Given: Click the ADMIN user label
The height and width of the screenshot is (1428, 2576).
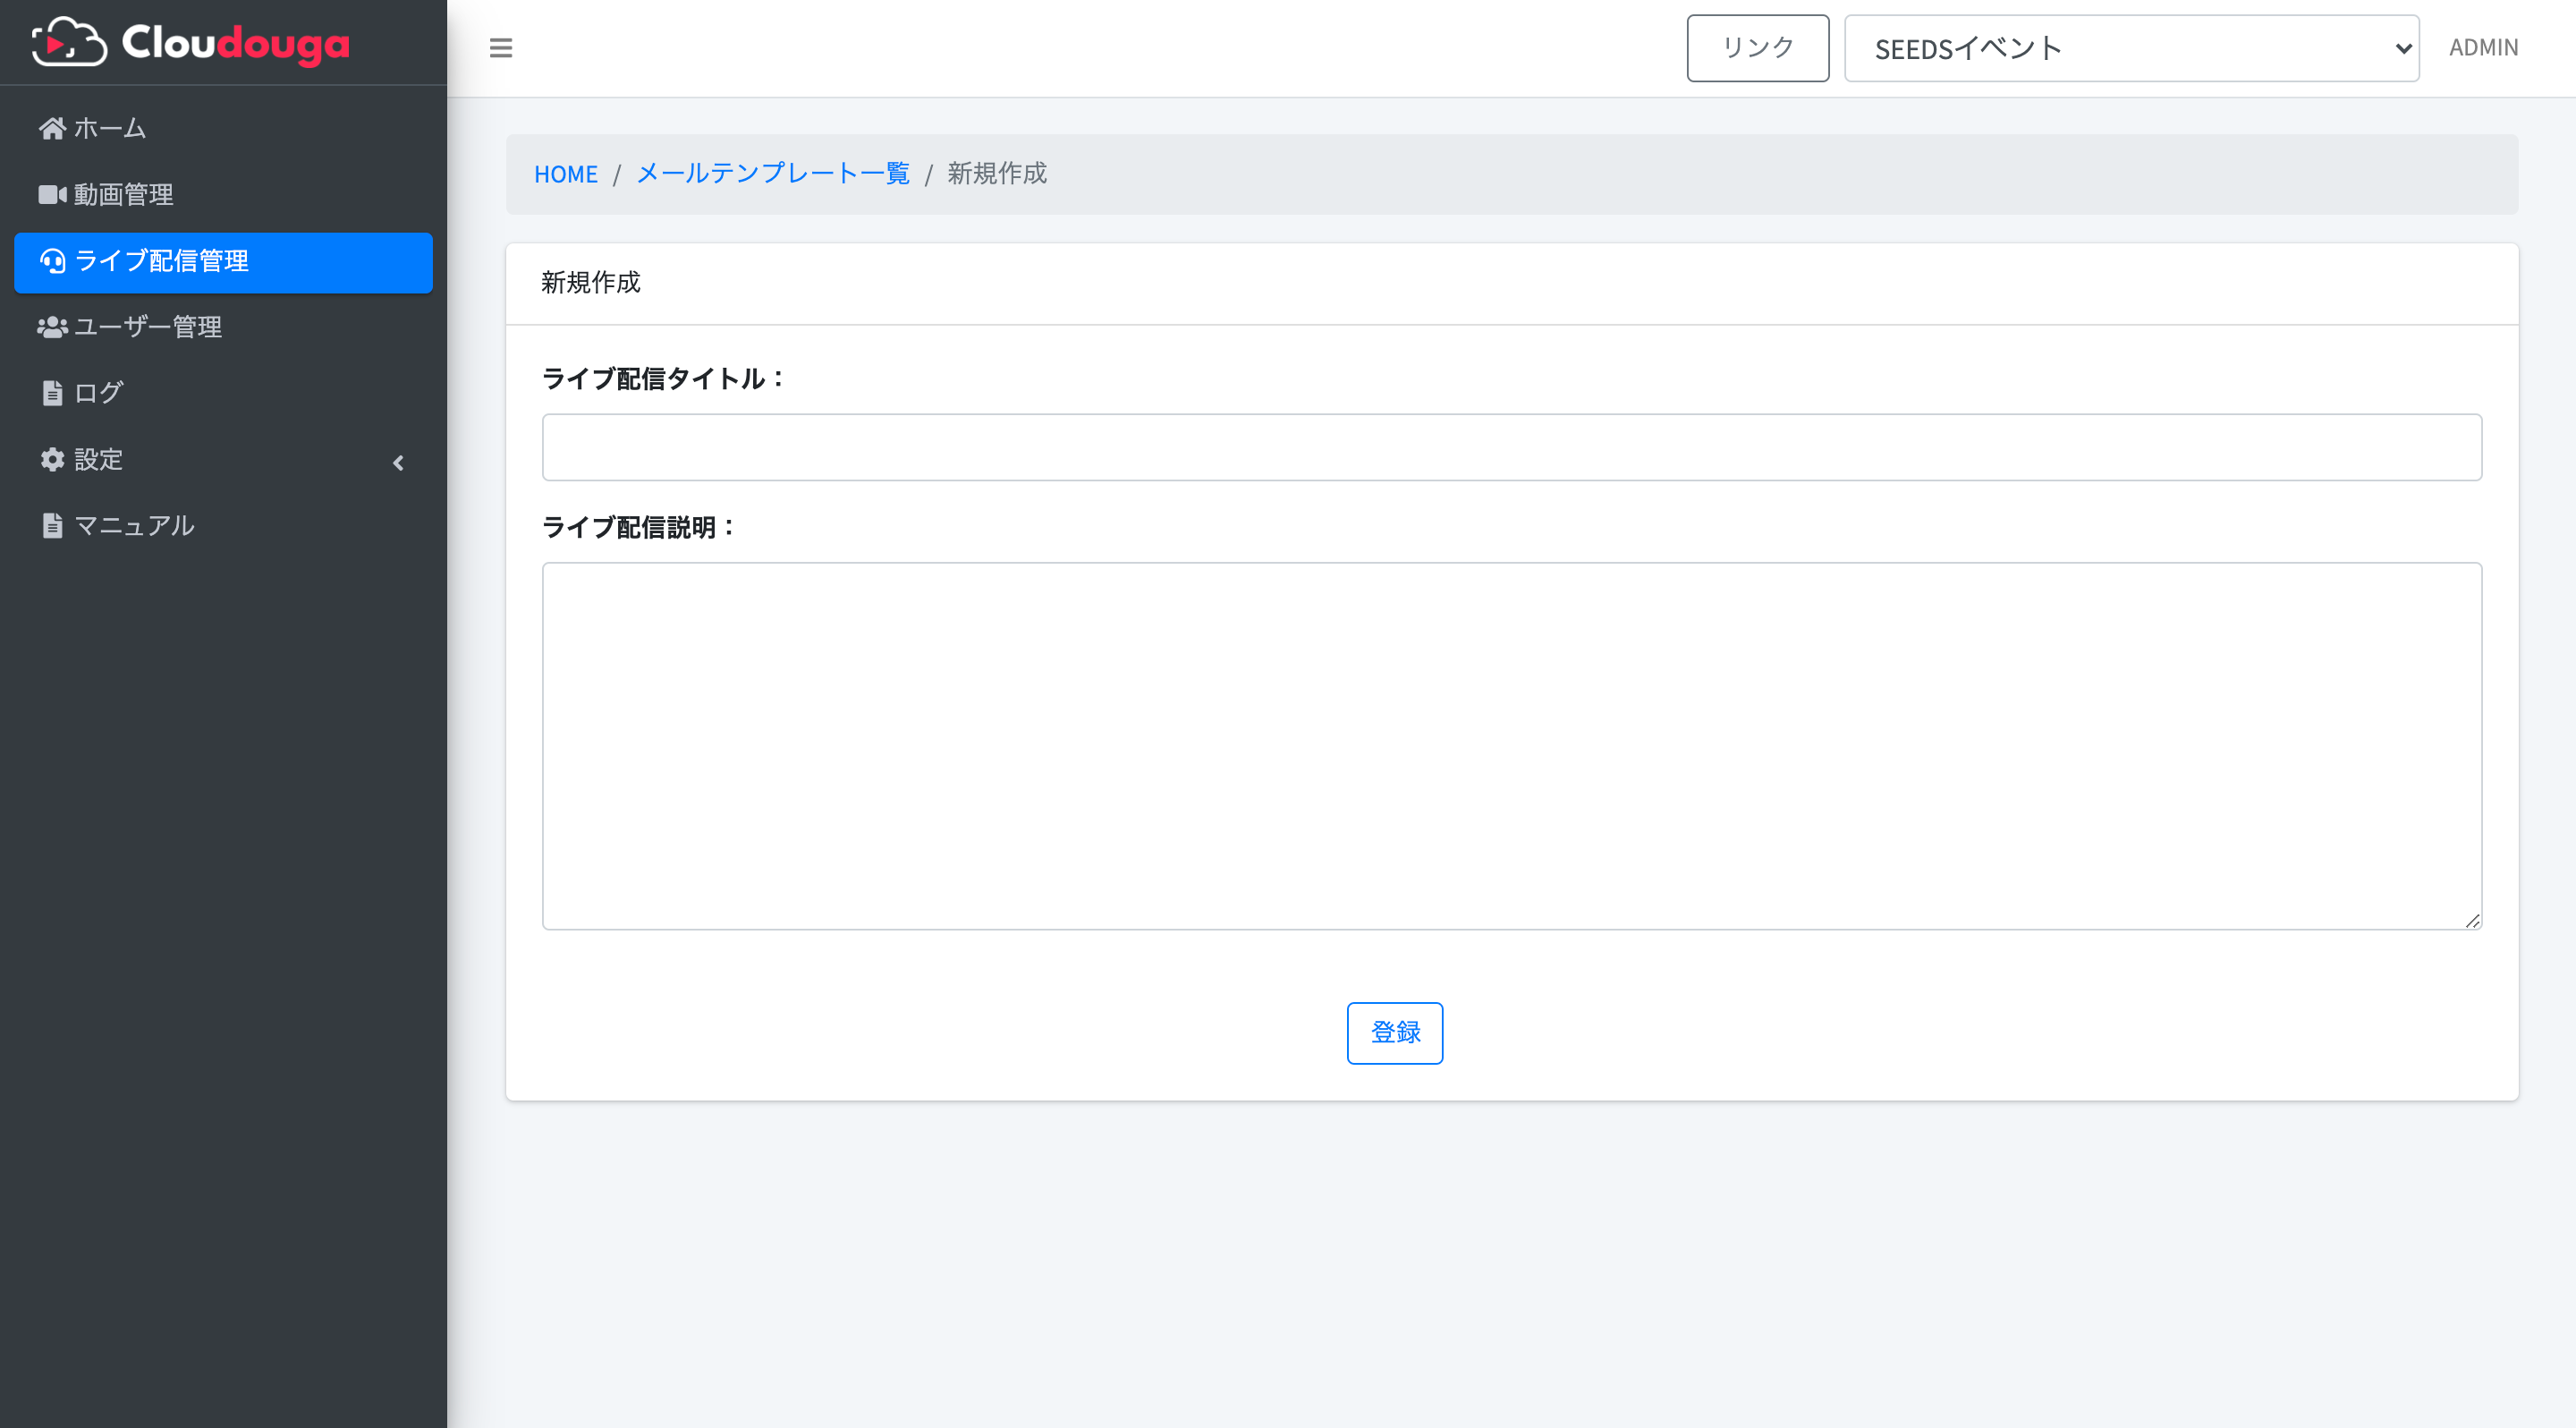Looking at the screenshot, I should (2483, 47).
